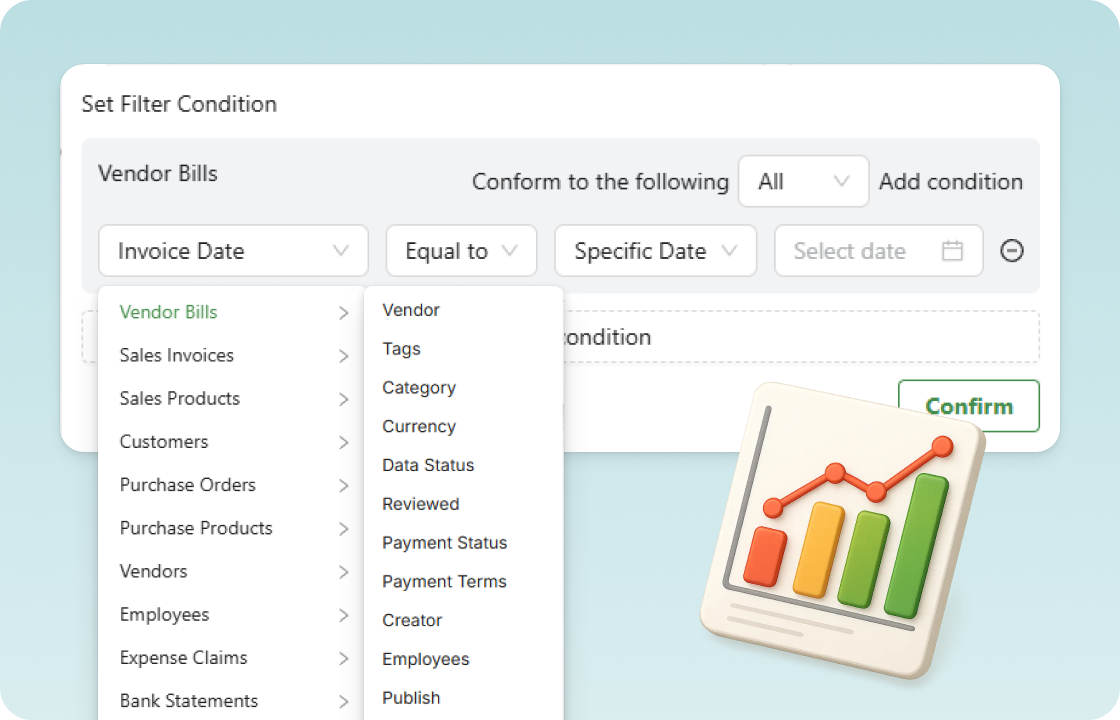Screen dimensions: 1120x720
Task: Select "Vendor Bills" in the field list
Action: point(167,312)
